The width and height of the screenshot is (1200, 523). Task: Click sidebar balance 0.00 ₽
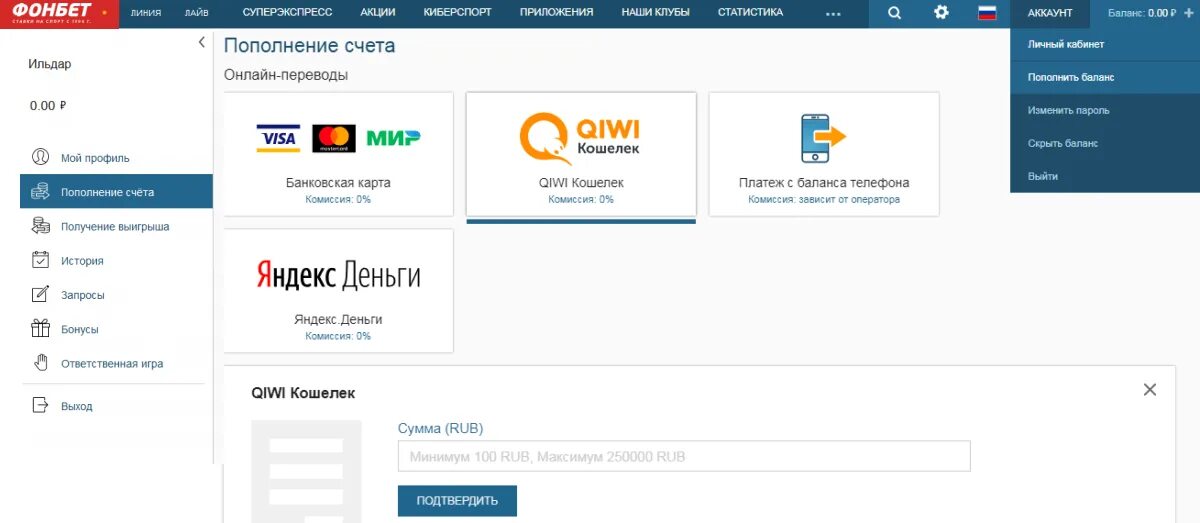(x=48, y=105)
